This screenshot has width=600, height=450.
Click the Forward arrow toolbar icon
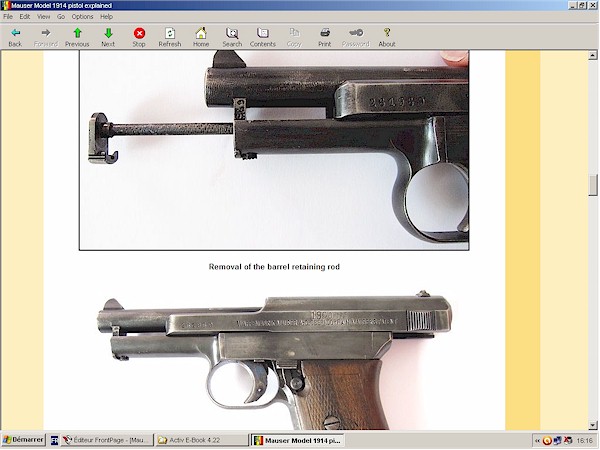46,33
